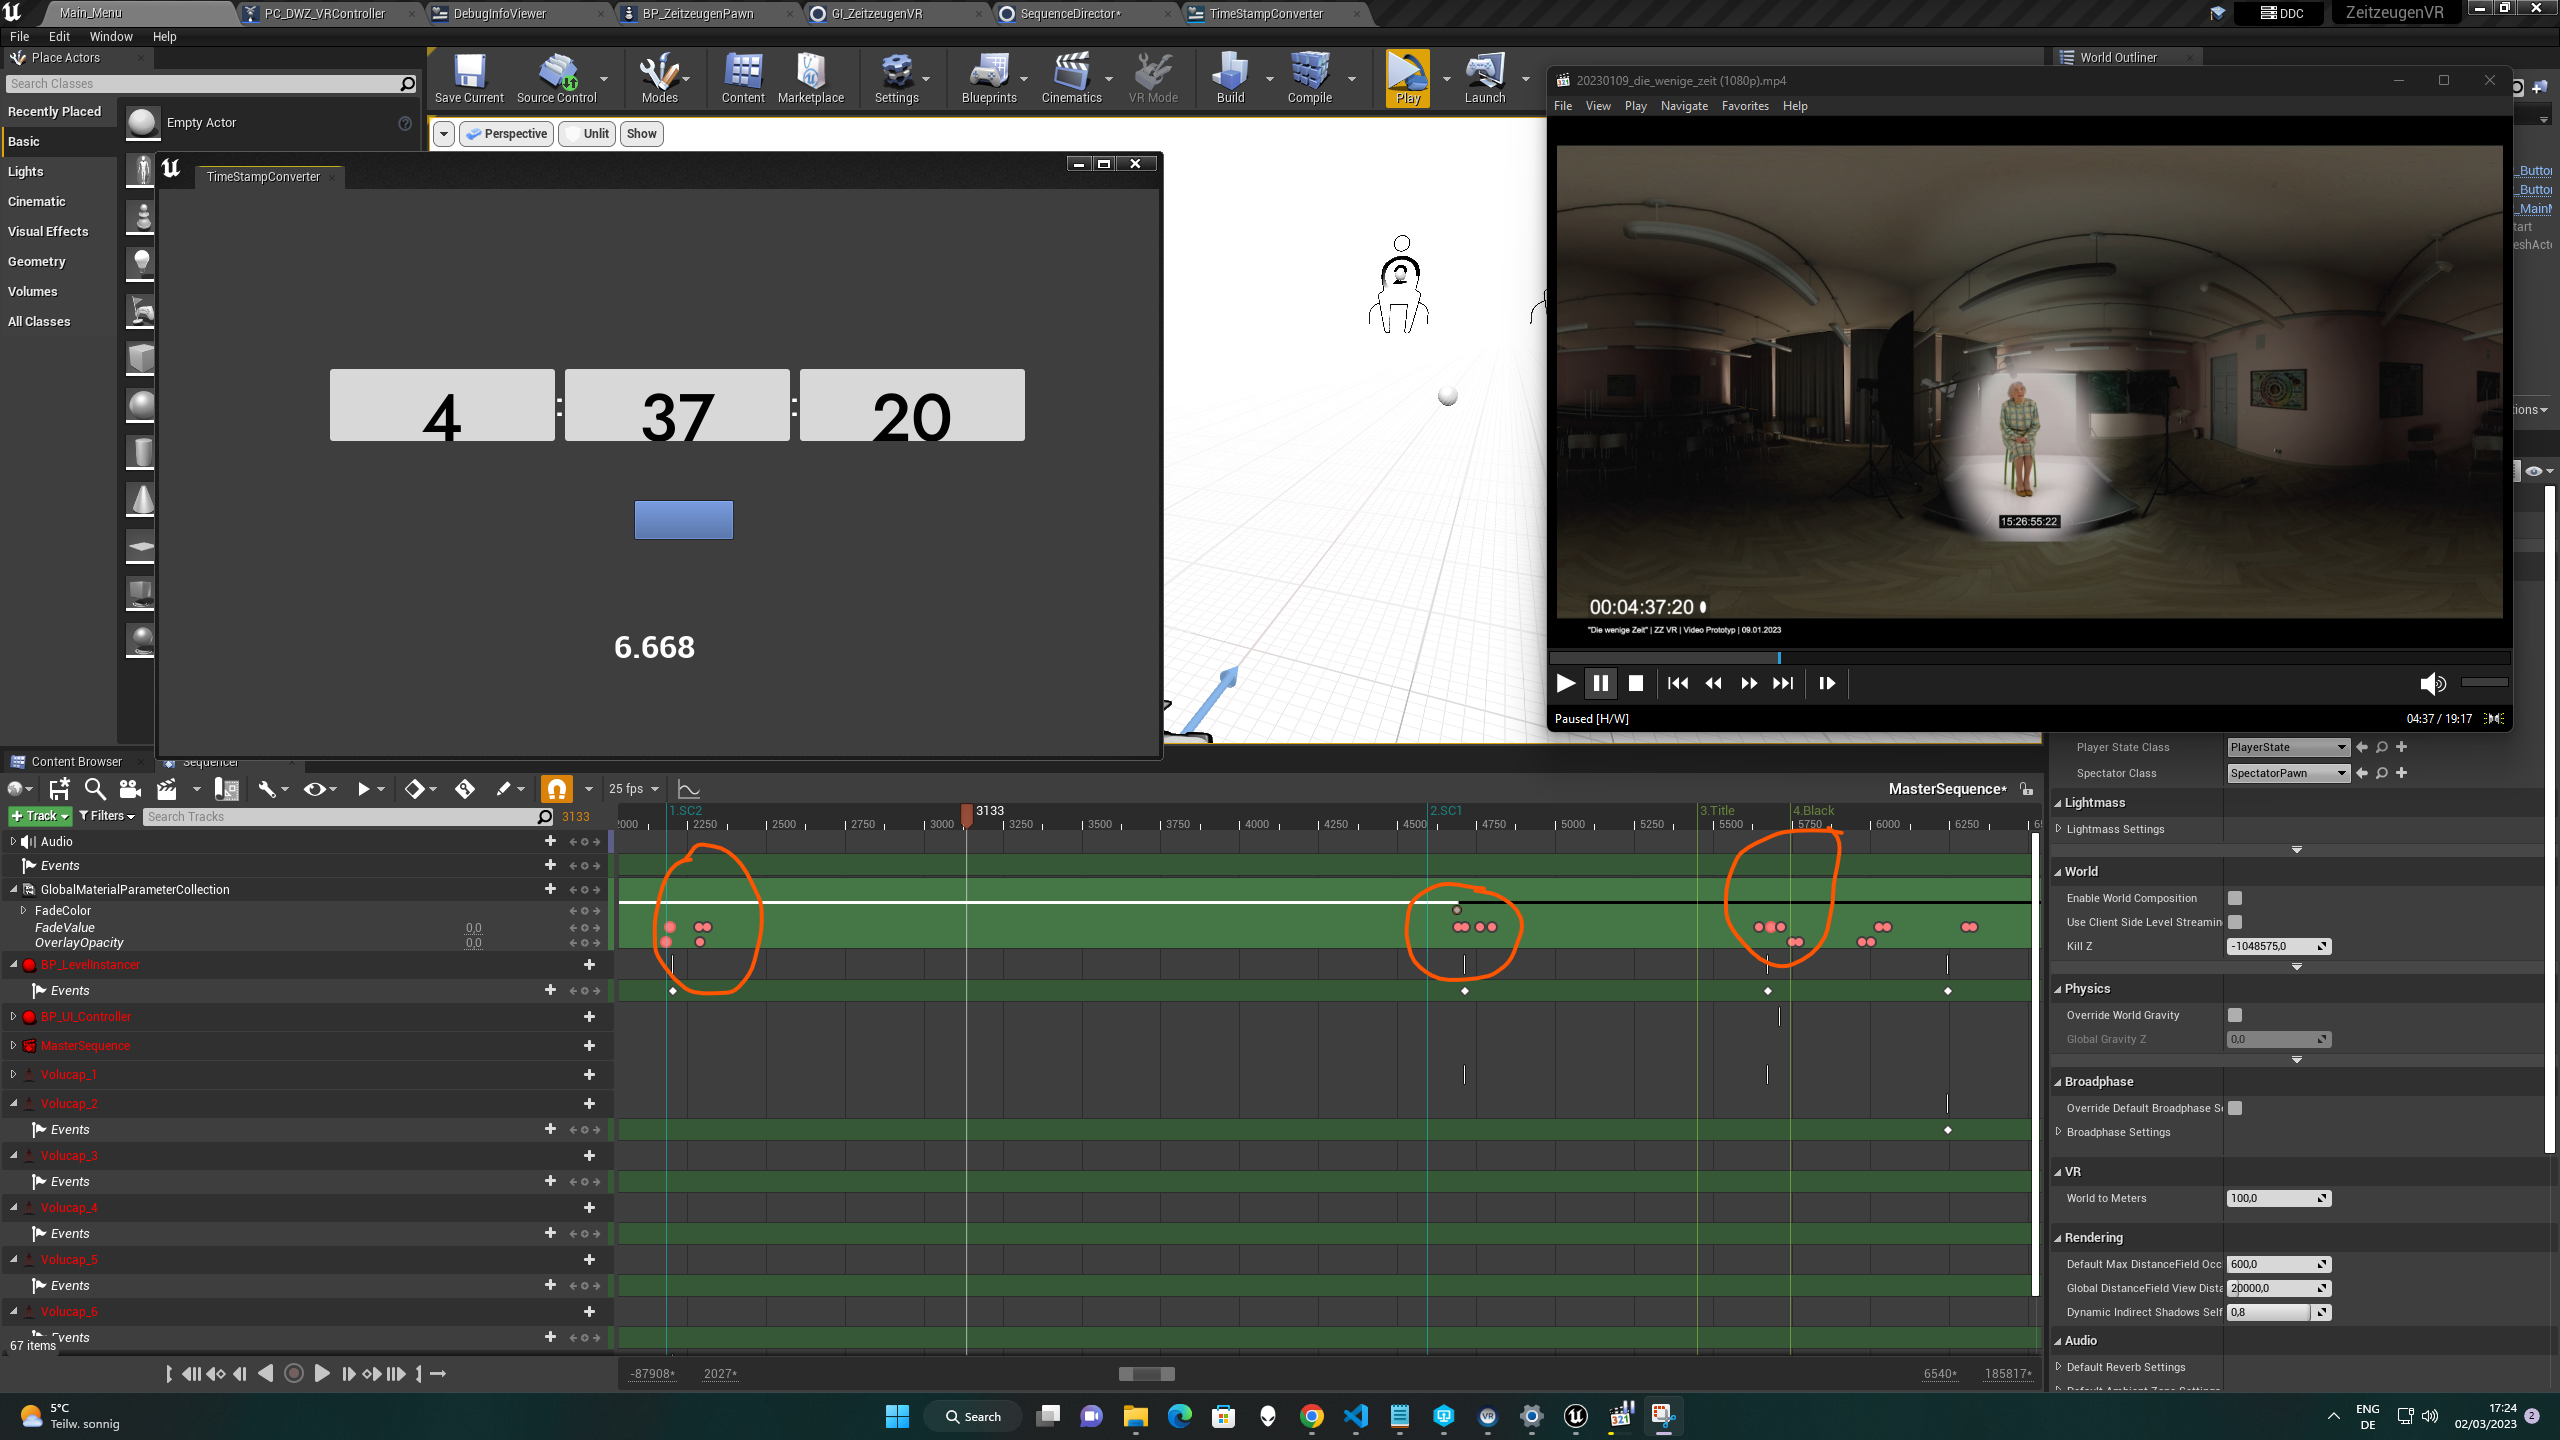Click the Sequencer auto-key key icon
2560x1440 pixels.
465,789
